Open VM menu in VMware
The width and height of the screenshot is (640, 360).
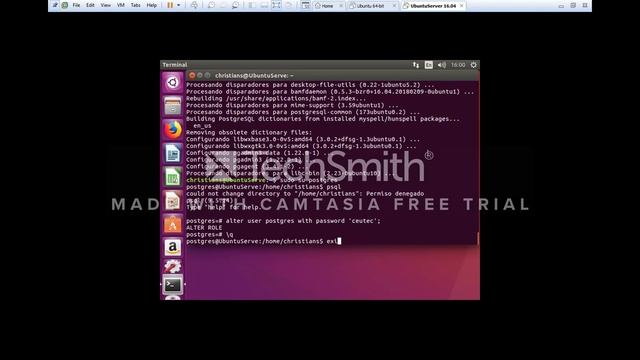pos(121,5)
